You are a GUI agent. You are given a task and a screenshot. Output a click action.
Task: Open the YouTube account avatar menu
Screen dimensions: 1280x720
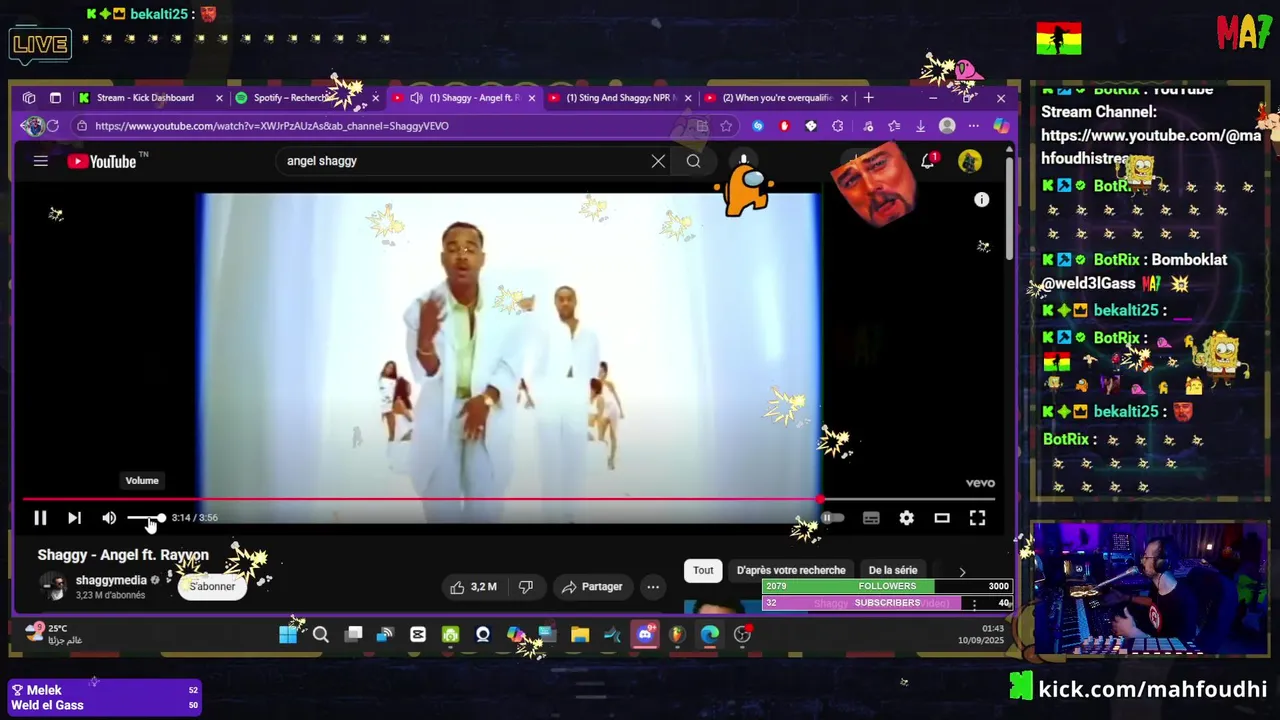point(970,161)
